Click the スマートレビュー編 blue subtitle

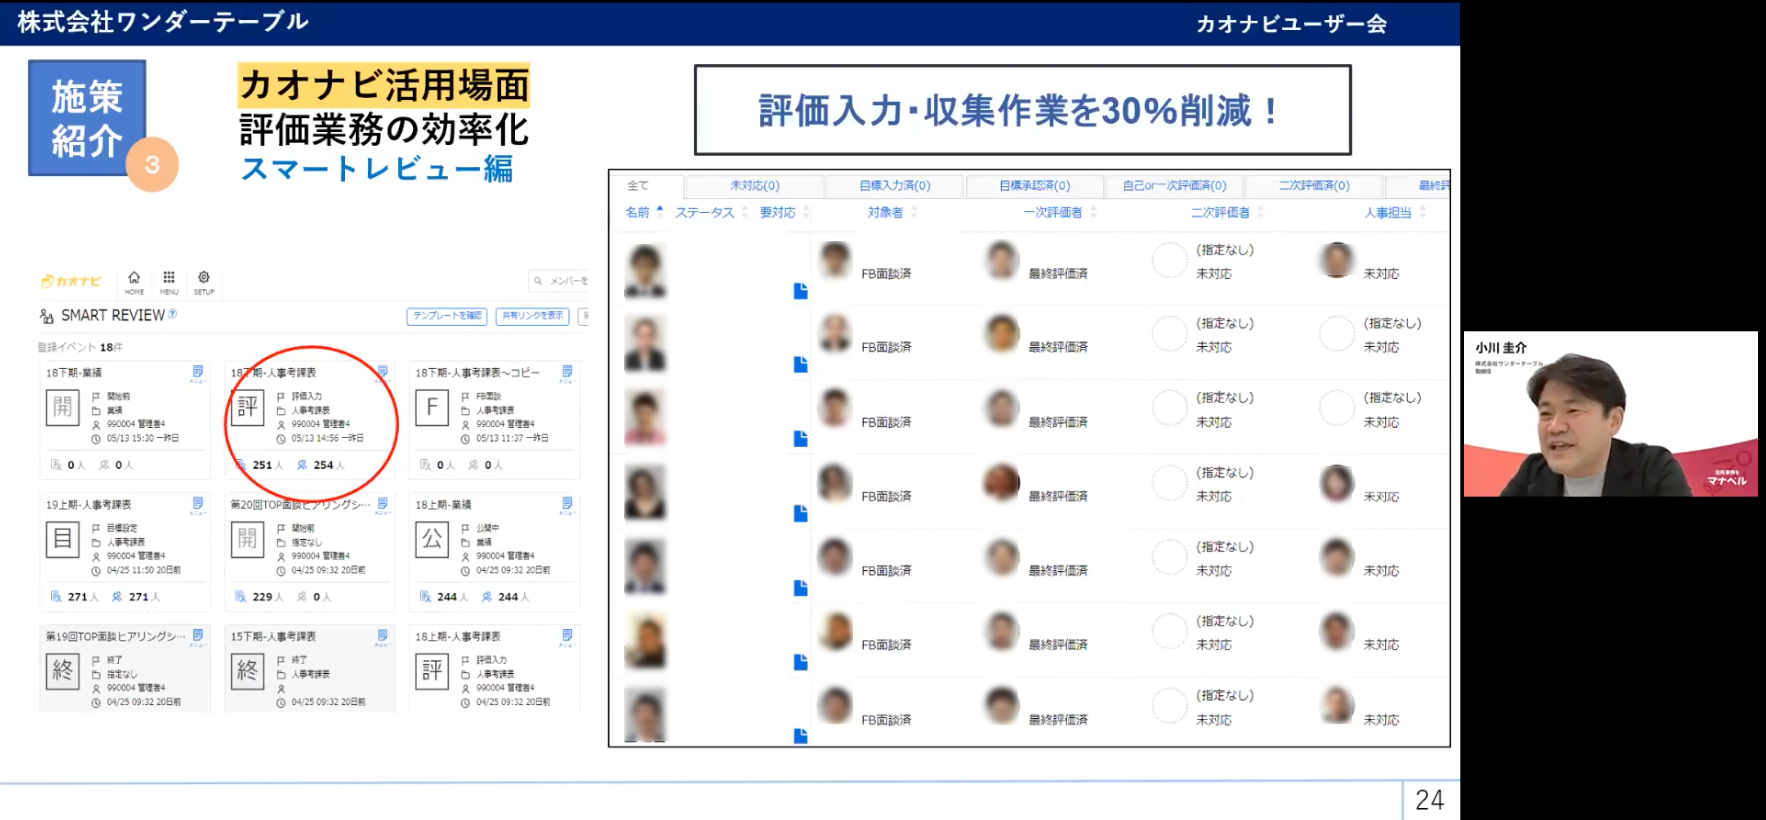(x=377, y=168)
